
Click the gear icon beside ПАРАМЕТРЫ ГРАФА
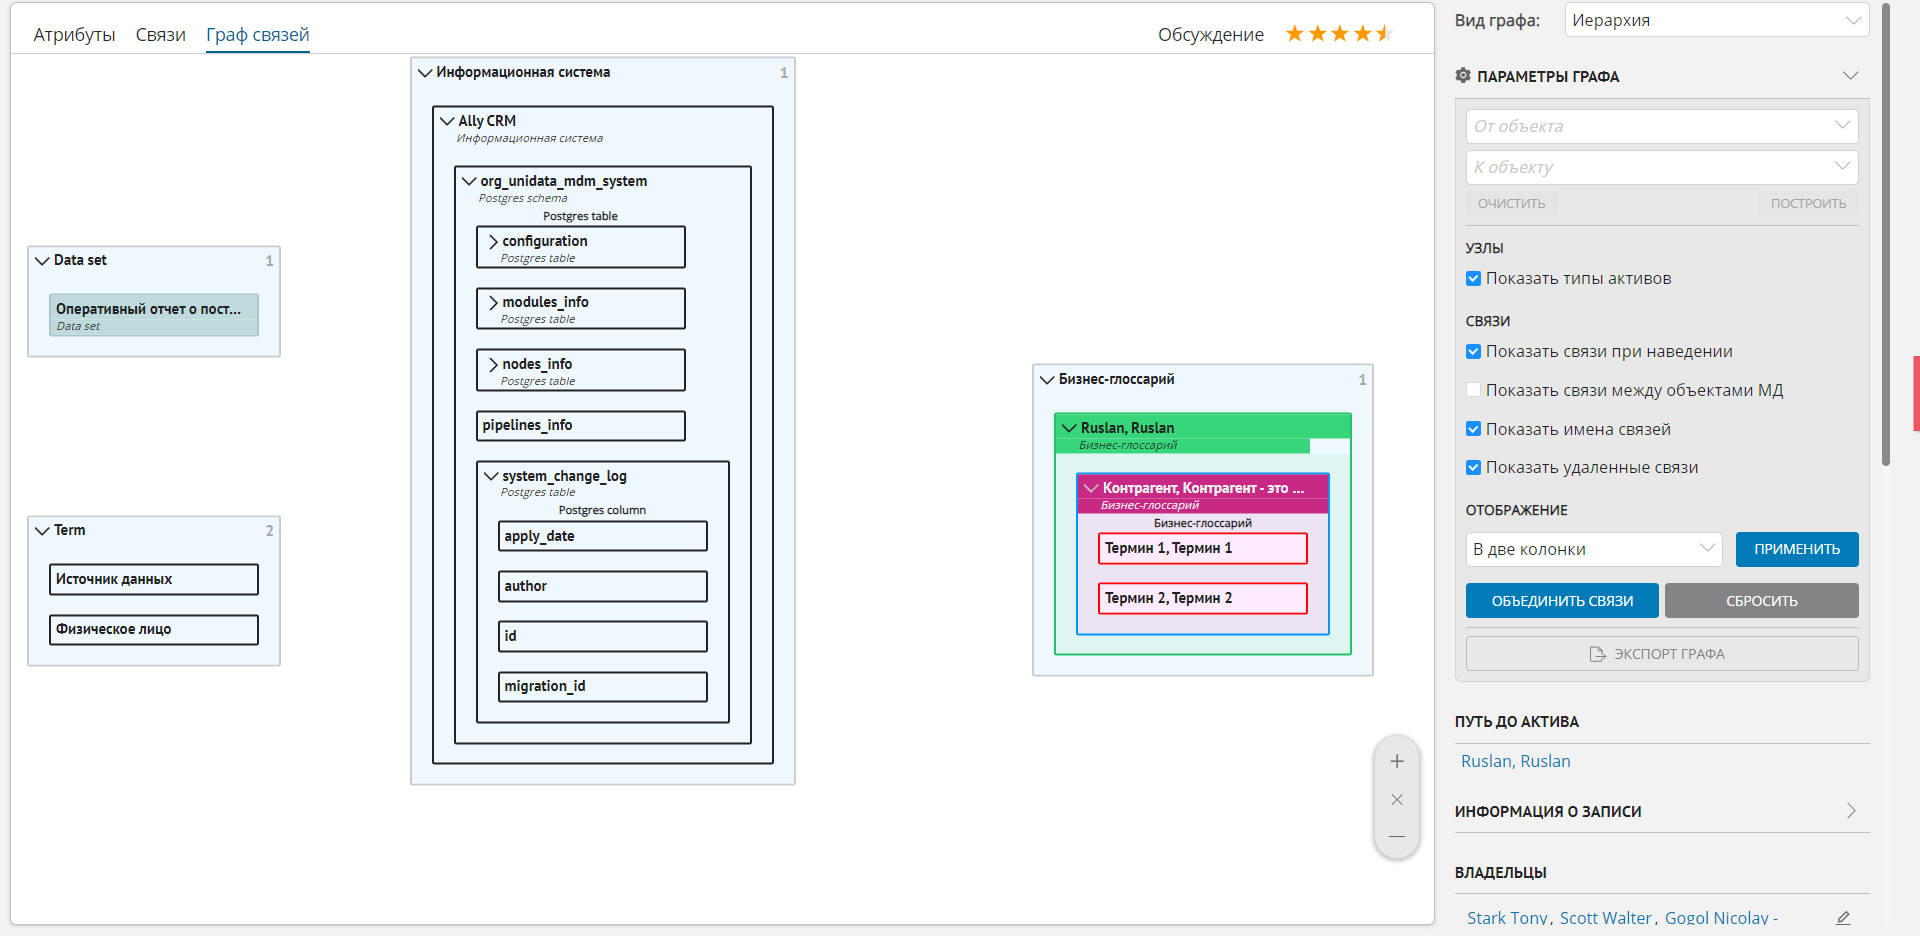pyautogui.click(x=1463, y=76)
